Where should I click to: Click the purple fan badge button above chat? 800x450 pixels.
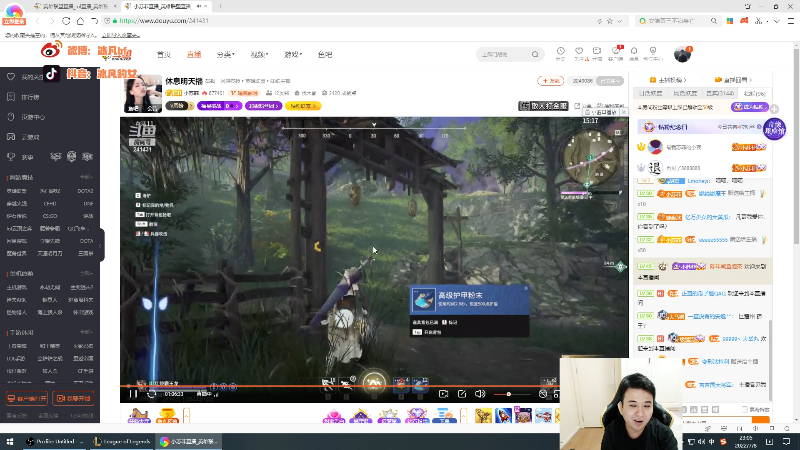pyautogui.click(x=749, y=107)
